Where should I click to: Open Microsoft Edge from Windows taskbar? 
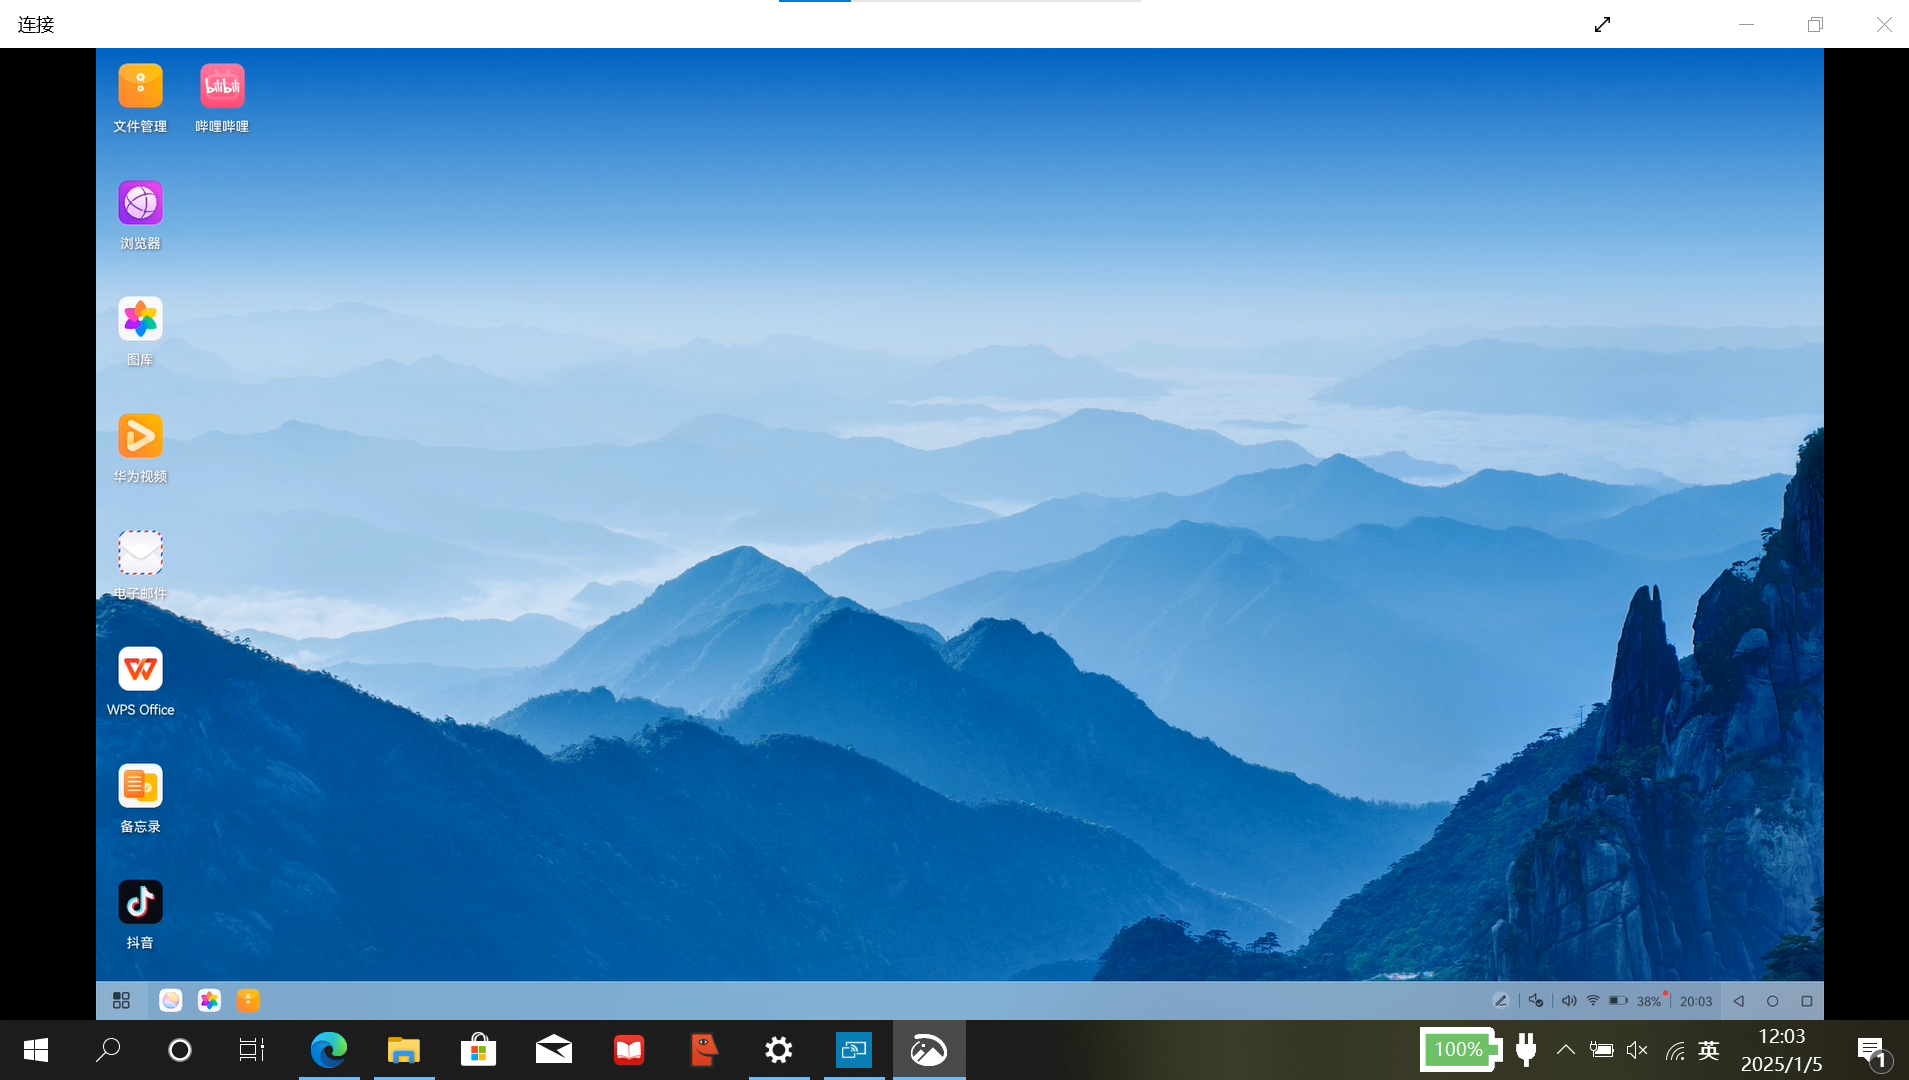(x=329, y=1050)
